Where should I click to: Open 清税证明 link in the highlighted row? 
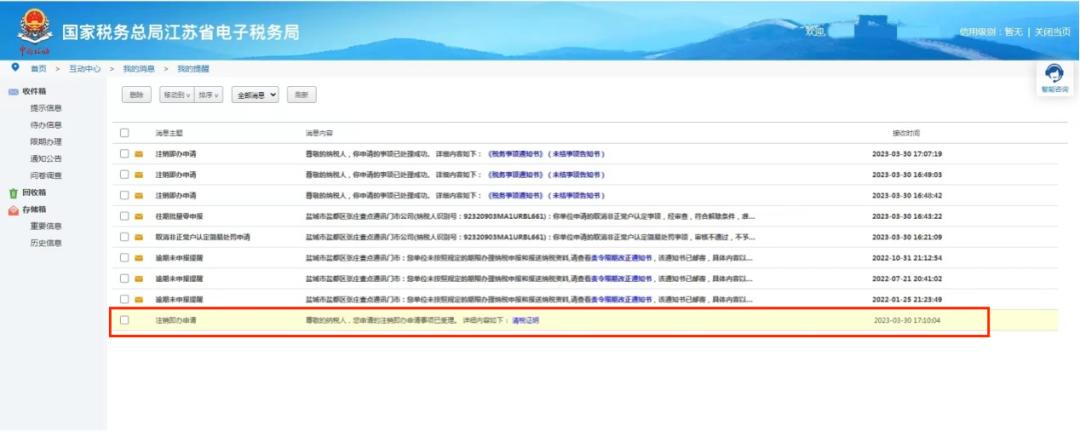tap(526, 320)
